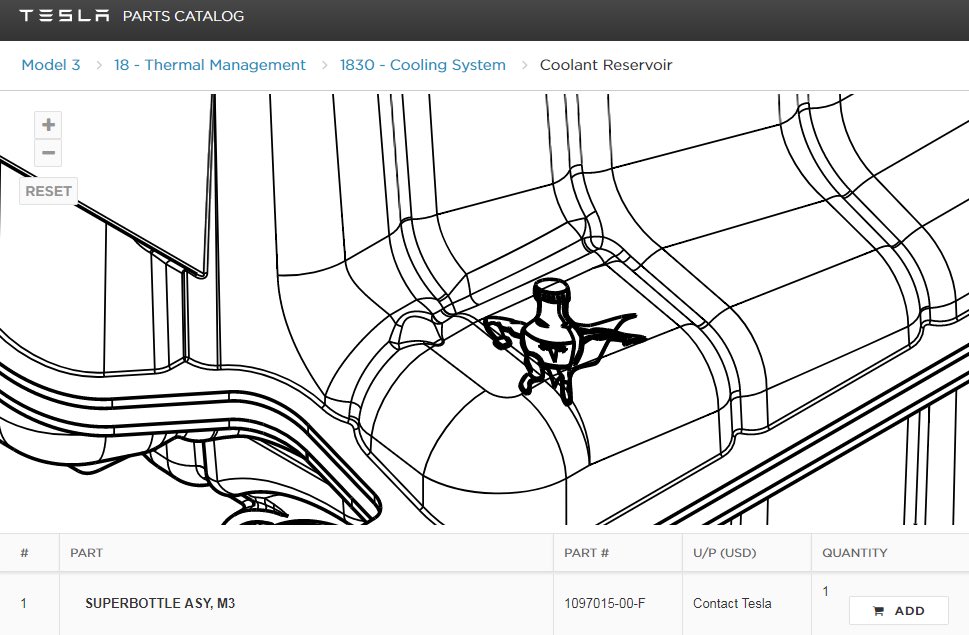Select the Coolant Reservoir breadcrumb text
The image size is (969, 635).
pyautogui.click(x=606, y=65)
